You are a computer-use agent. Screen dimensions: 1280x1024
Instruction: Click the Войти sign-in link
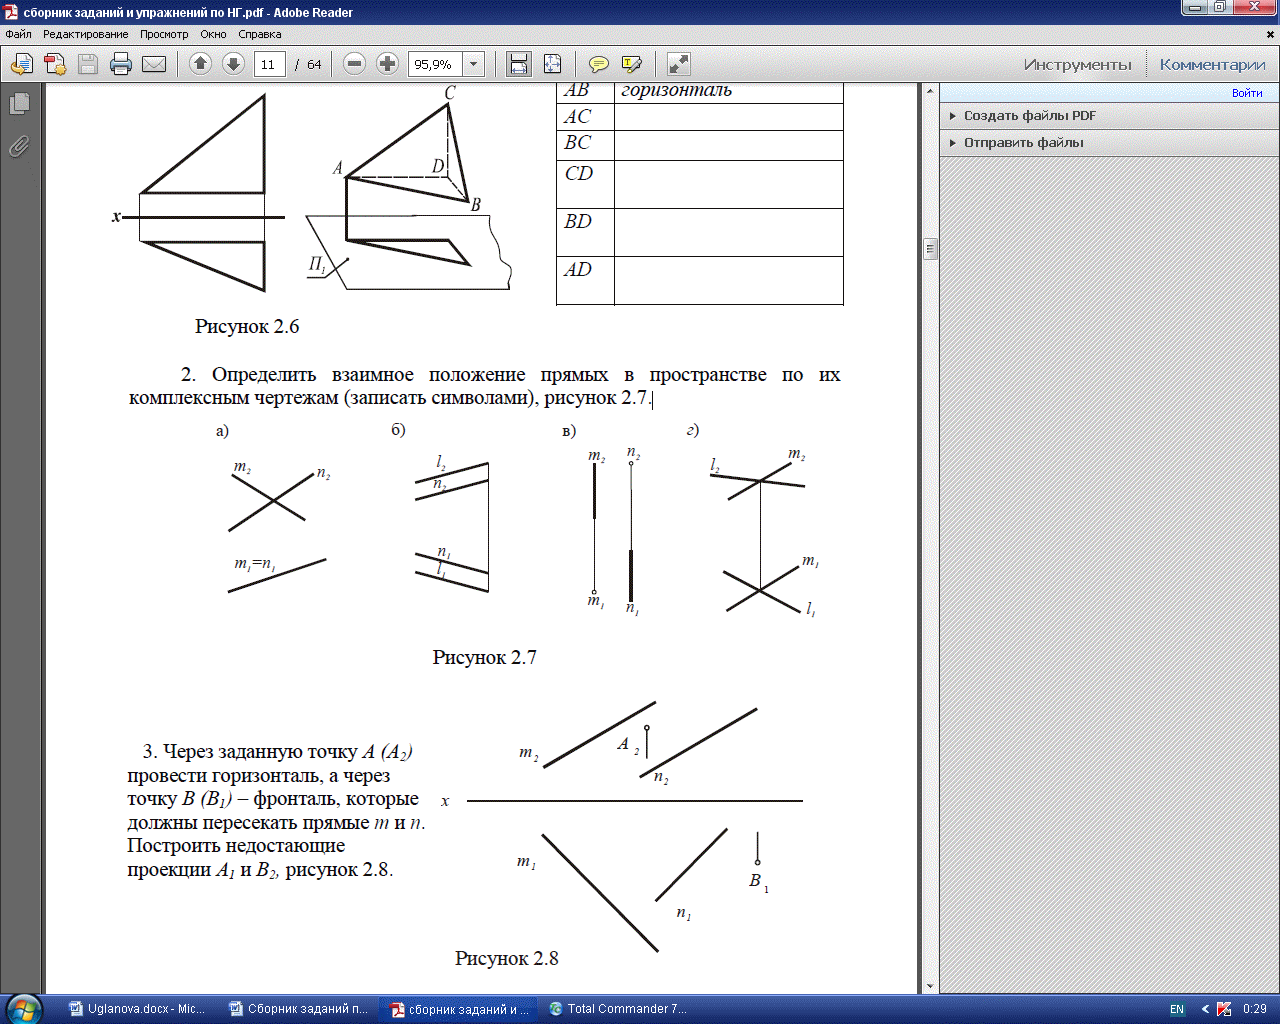[x=1247, y=93]
